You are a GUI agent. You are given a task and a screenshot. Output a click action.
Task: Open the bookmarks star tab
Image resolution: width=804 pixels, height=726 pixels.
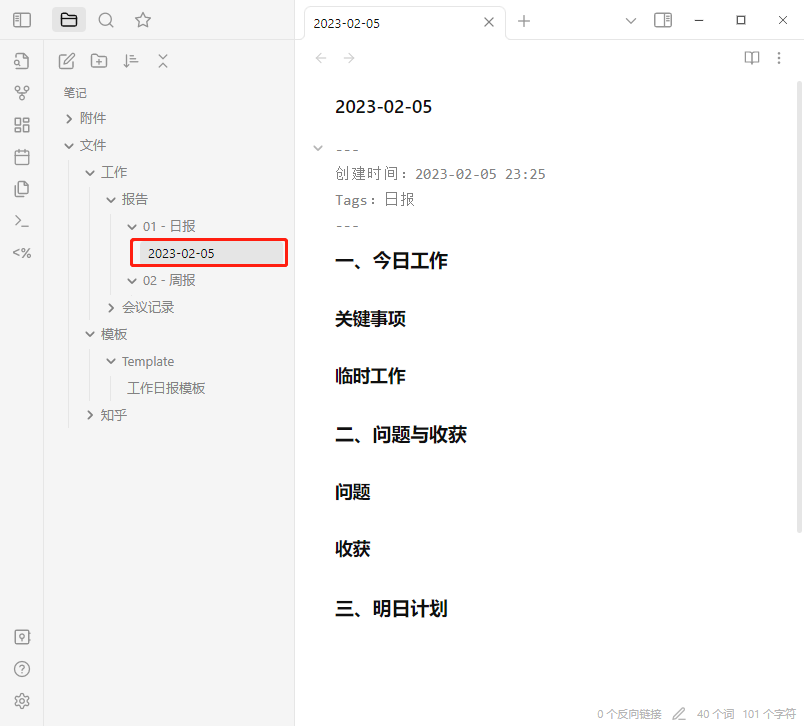click(143, 20)
